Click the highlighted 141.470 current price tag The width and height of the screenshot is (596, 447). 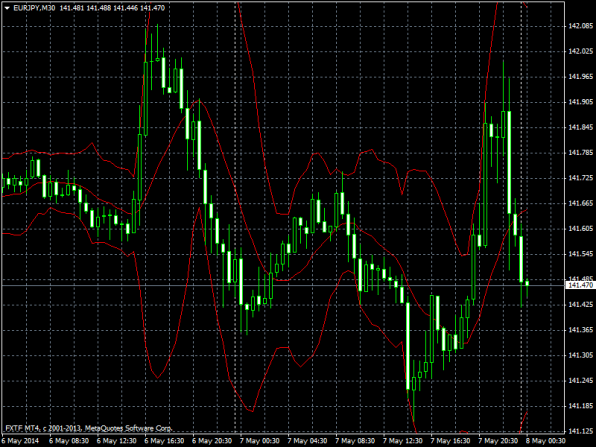580,285
